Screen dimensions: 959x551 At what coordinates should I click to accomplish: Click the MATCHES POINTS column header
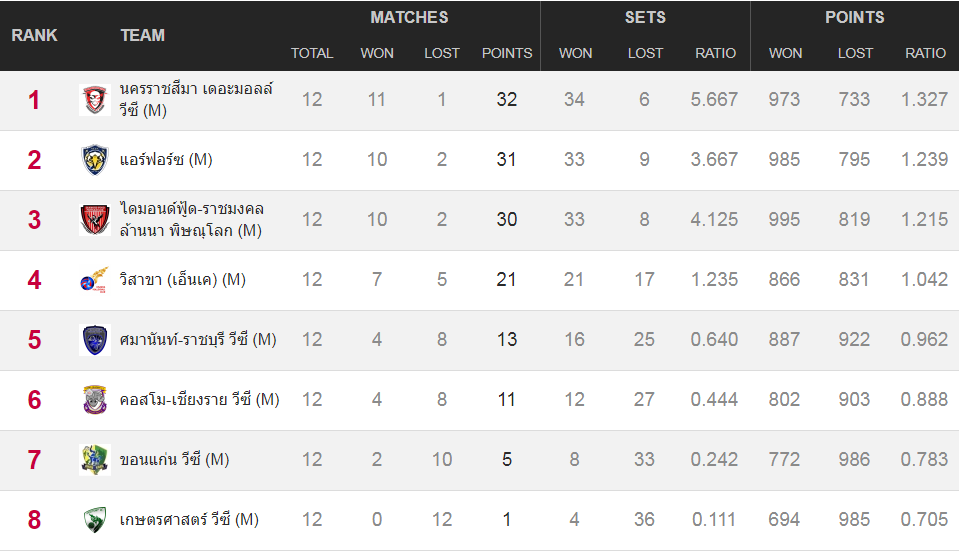pos(507,53)
